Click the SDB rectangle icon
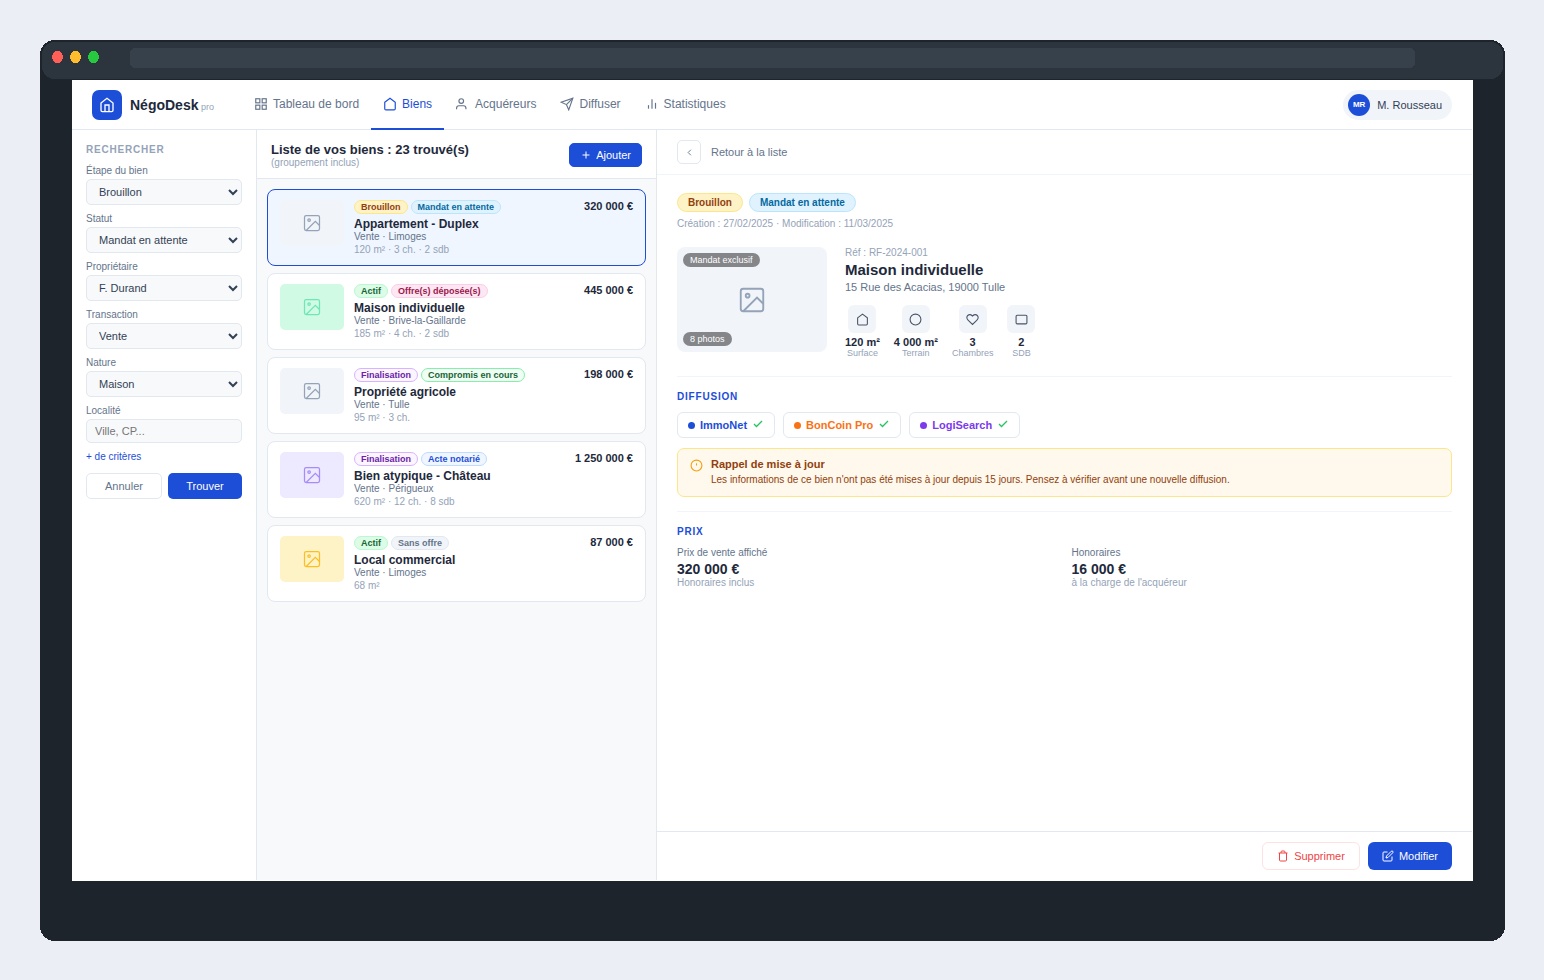Screen dimensions: 1544x980 coord(1021,320)
